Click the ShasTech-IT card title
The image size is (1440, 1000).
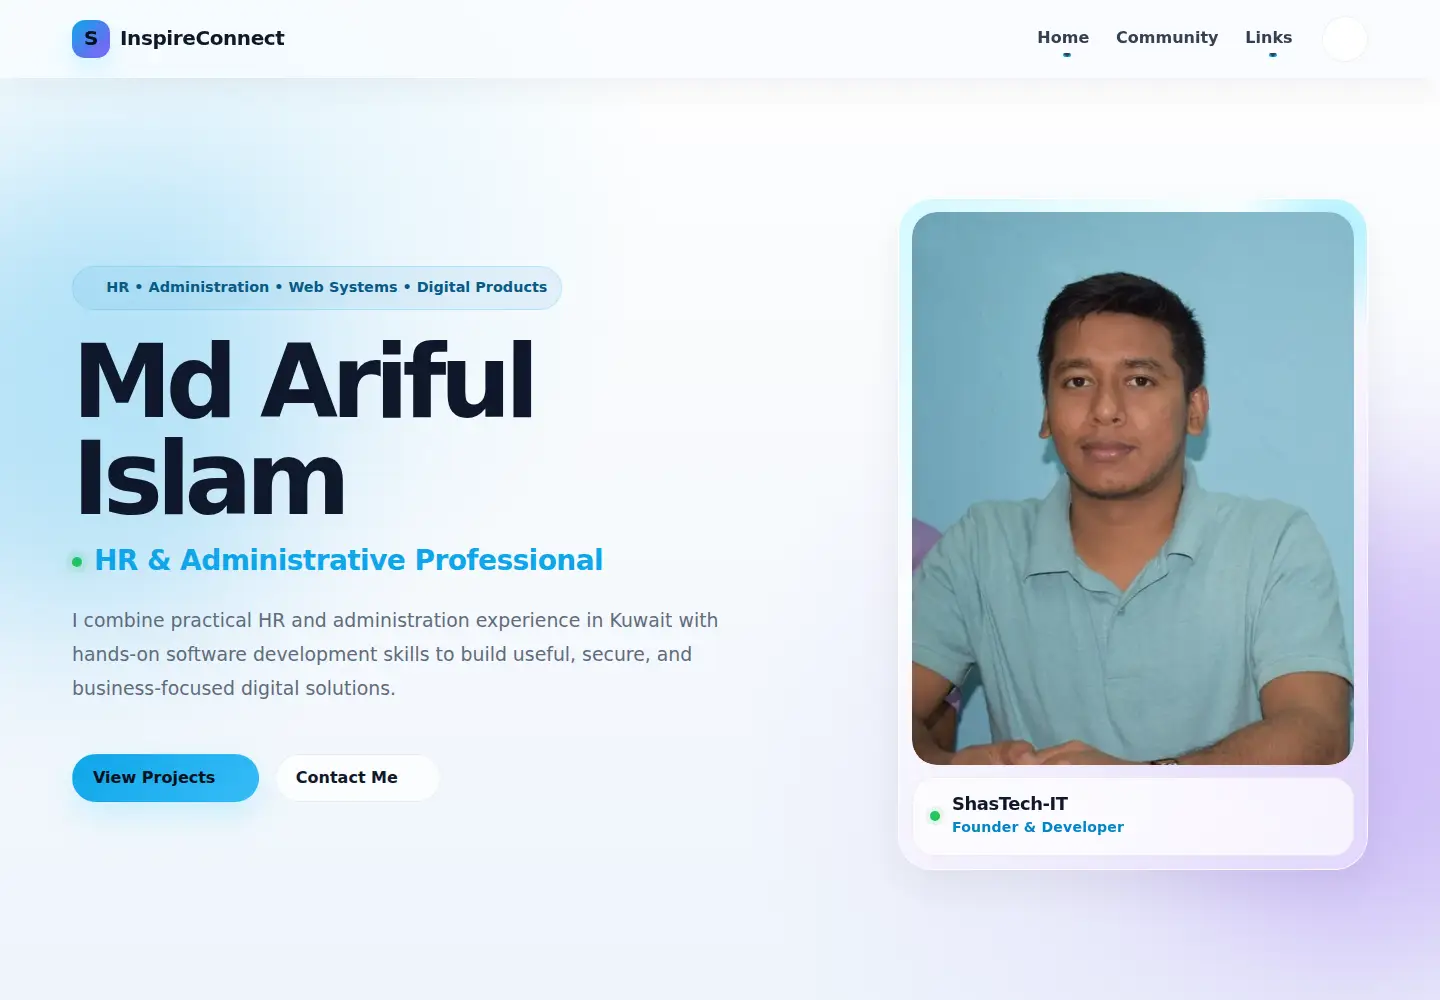click(x=1010, y=804)
